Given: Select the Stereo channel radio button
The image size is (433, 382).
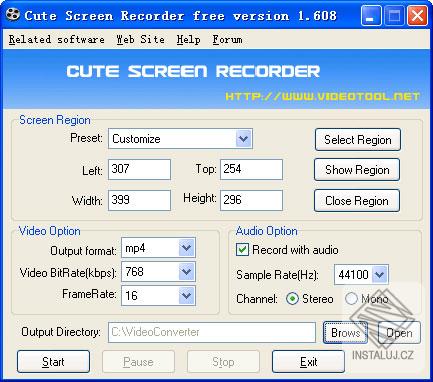Looking at the screenshot, I should pyautogui.click(x=292, y=299).
